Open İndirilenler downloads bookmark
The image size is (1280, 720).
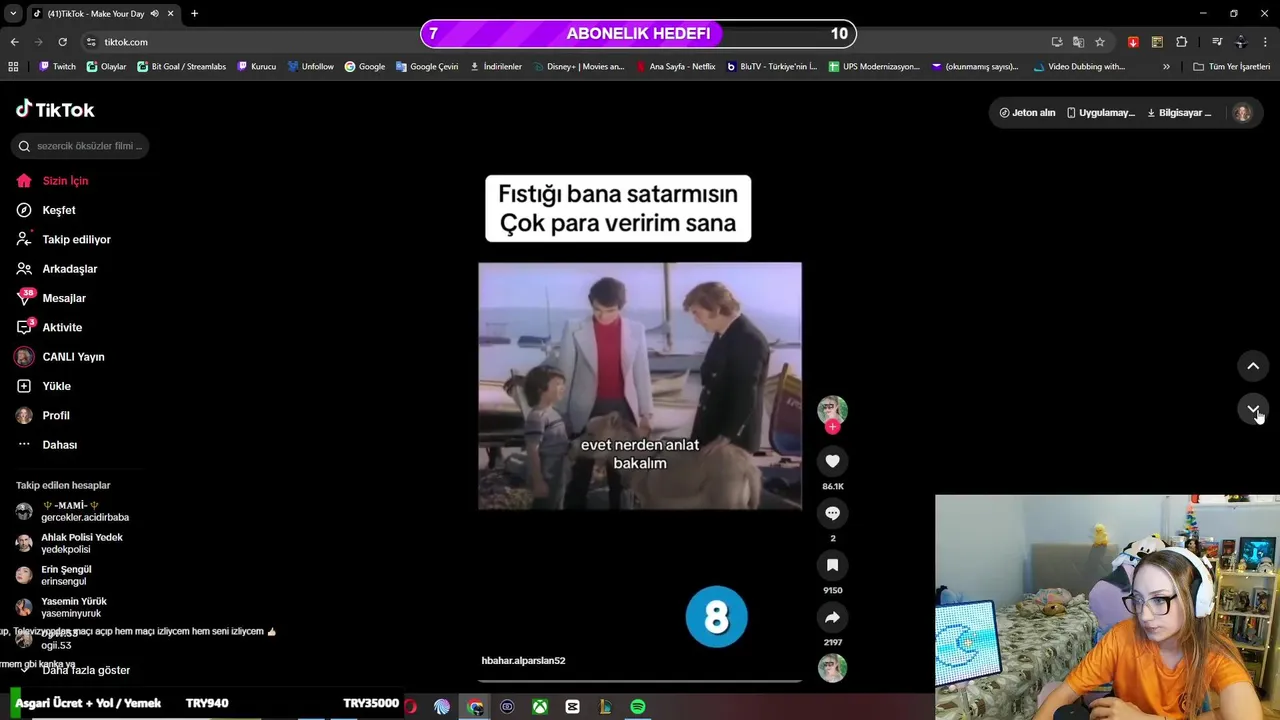[496, 67]
